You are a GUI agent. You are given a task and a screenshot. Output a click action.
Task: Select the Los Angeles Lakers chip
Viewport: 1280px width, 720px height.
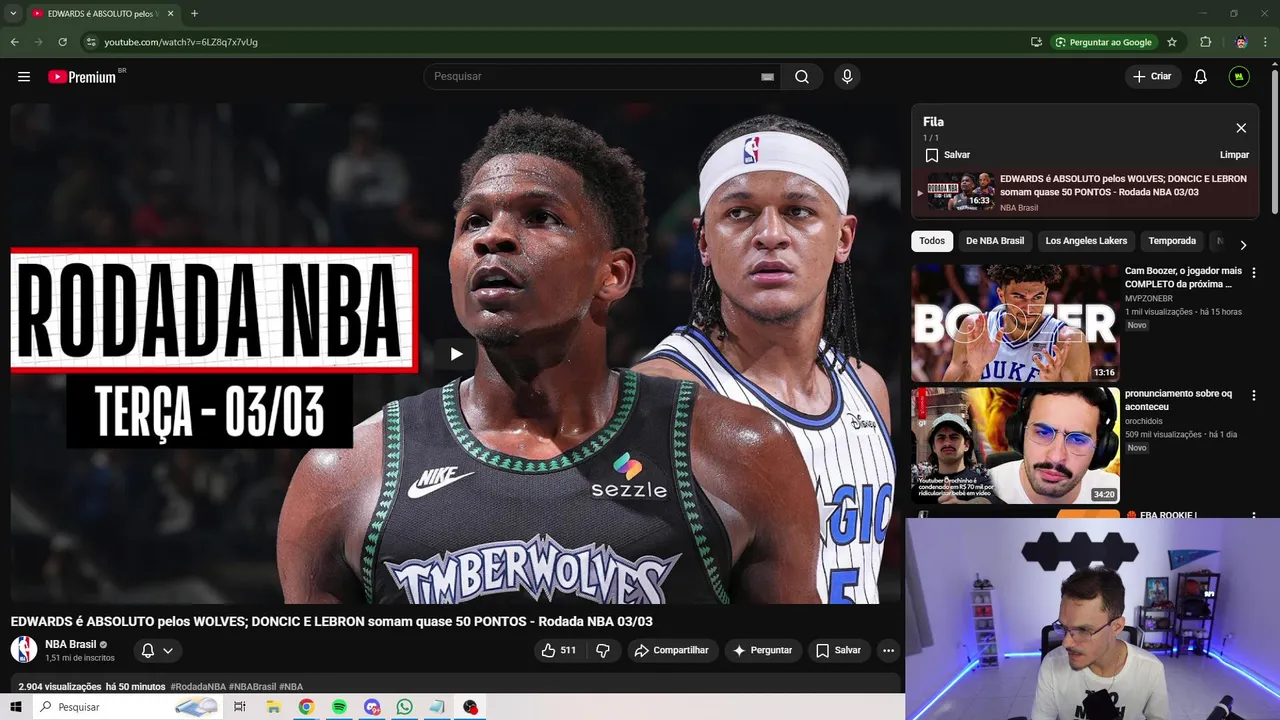1086,241
